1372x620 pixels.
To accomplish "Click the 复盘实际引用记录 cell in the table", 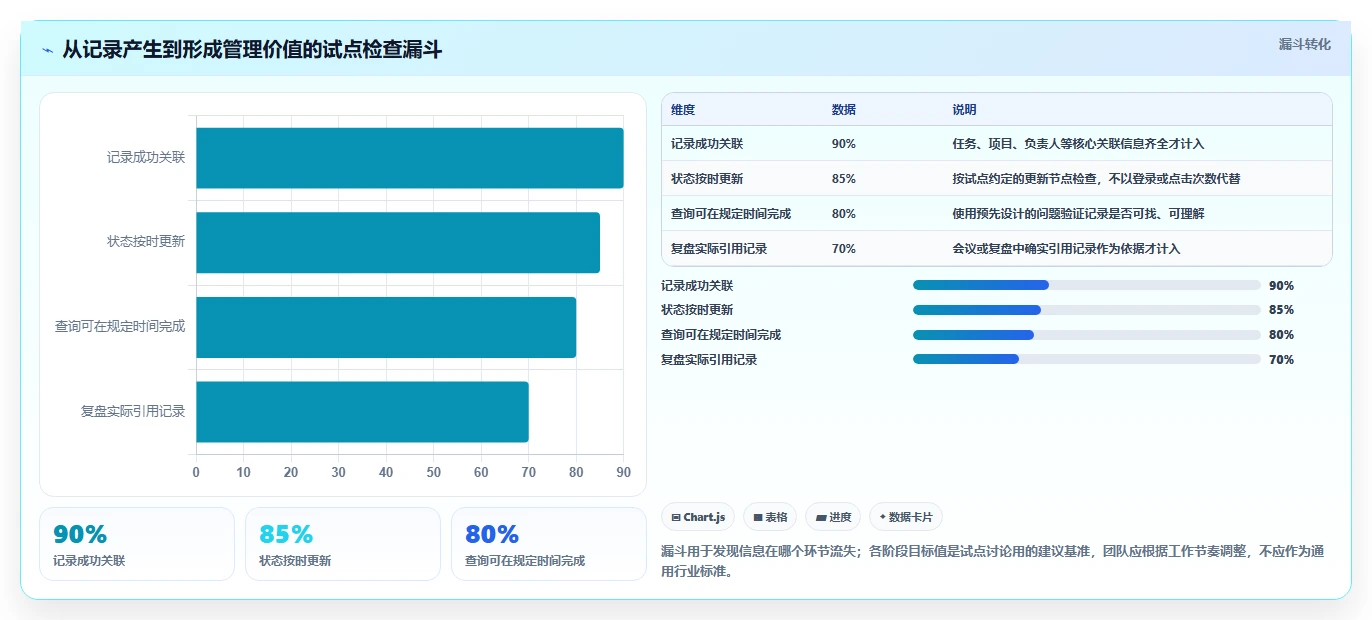I will pyautogui.click(x=719, y=249).
